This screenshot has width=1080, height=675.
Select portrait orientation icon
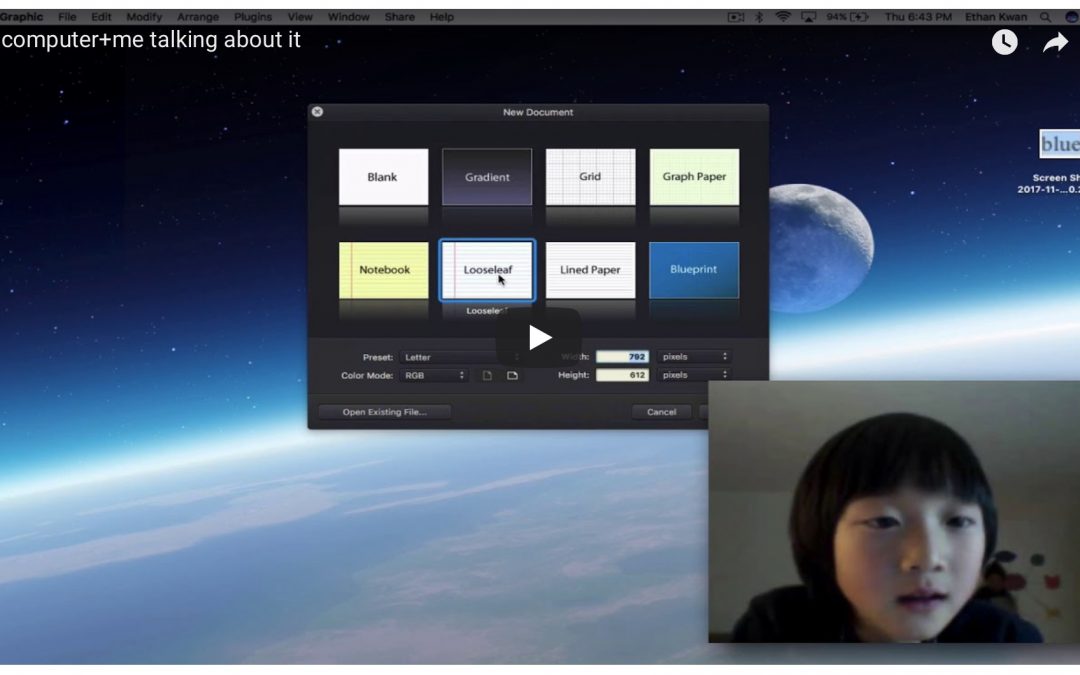click(487, 375)
